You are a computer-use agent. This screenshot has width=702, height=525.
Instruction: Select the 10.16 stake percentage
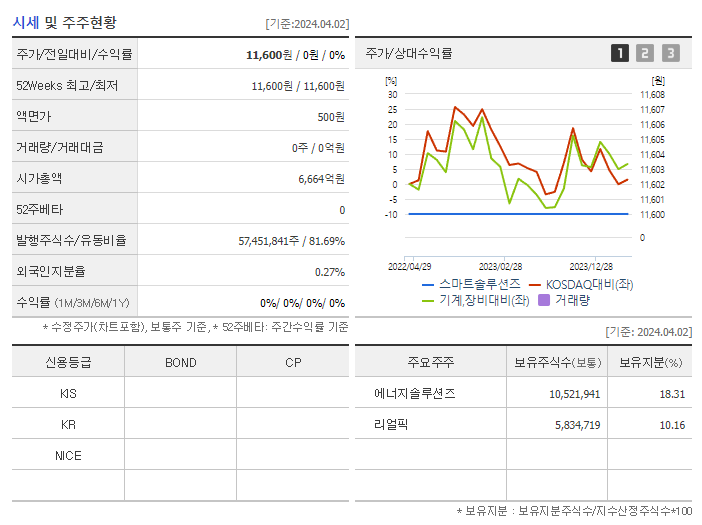coord(672,425)
